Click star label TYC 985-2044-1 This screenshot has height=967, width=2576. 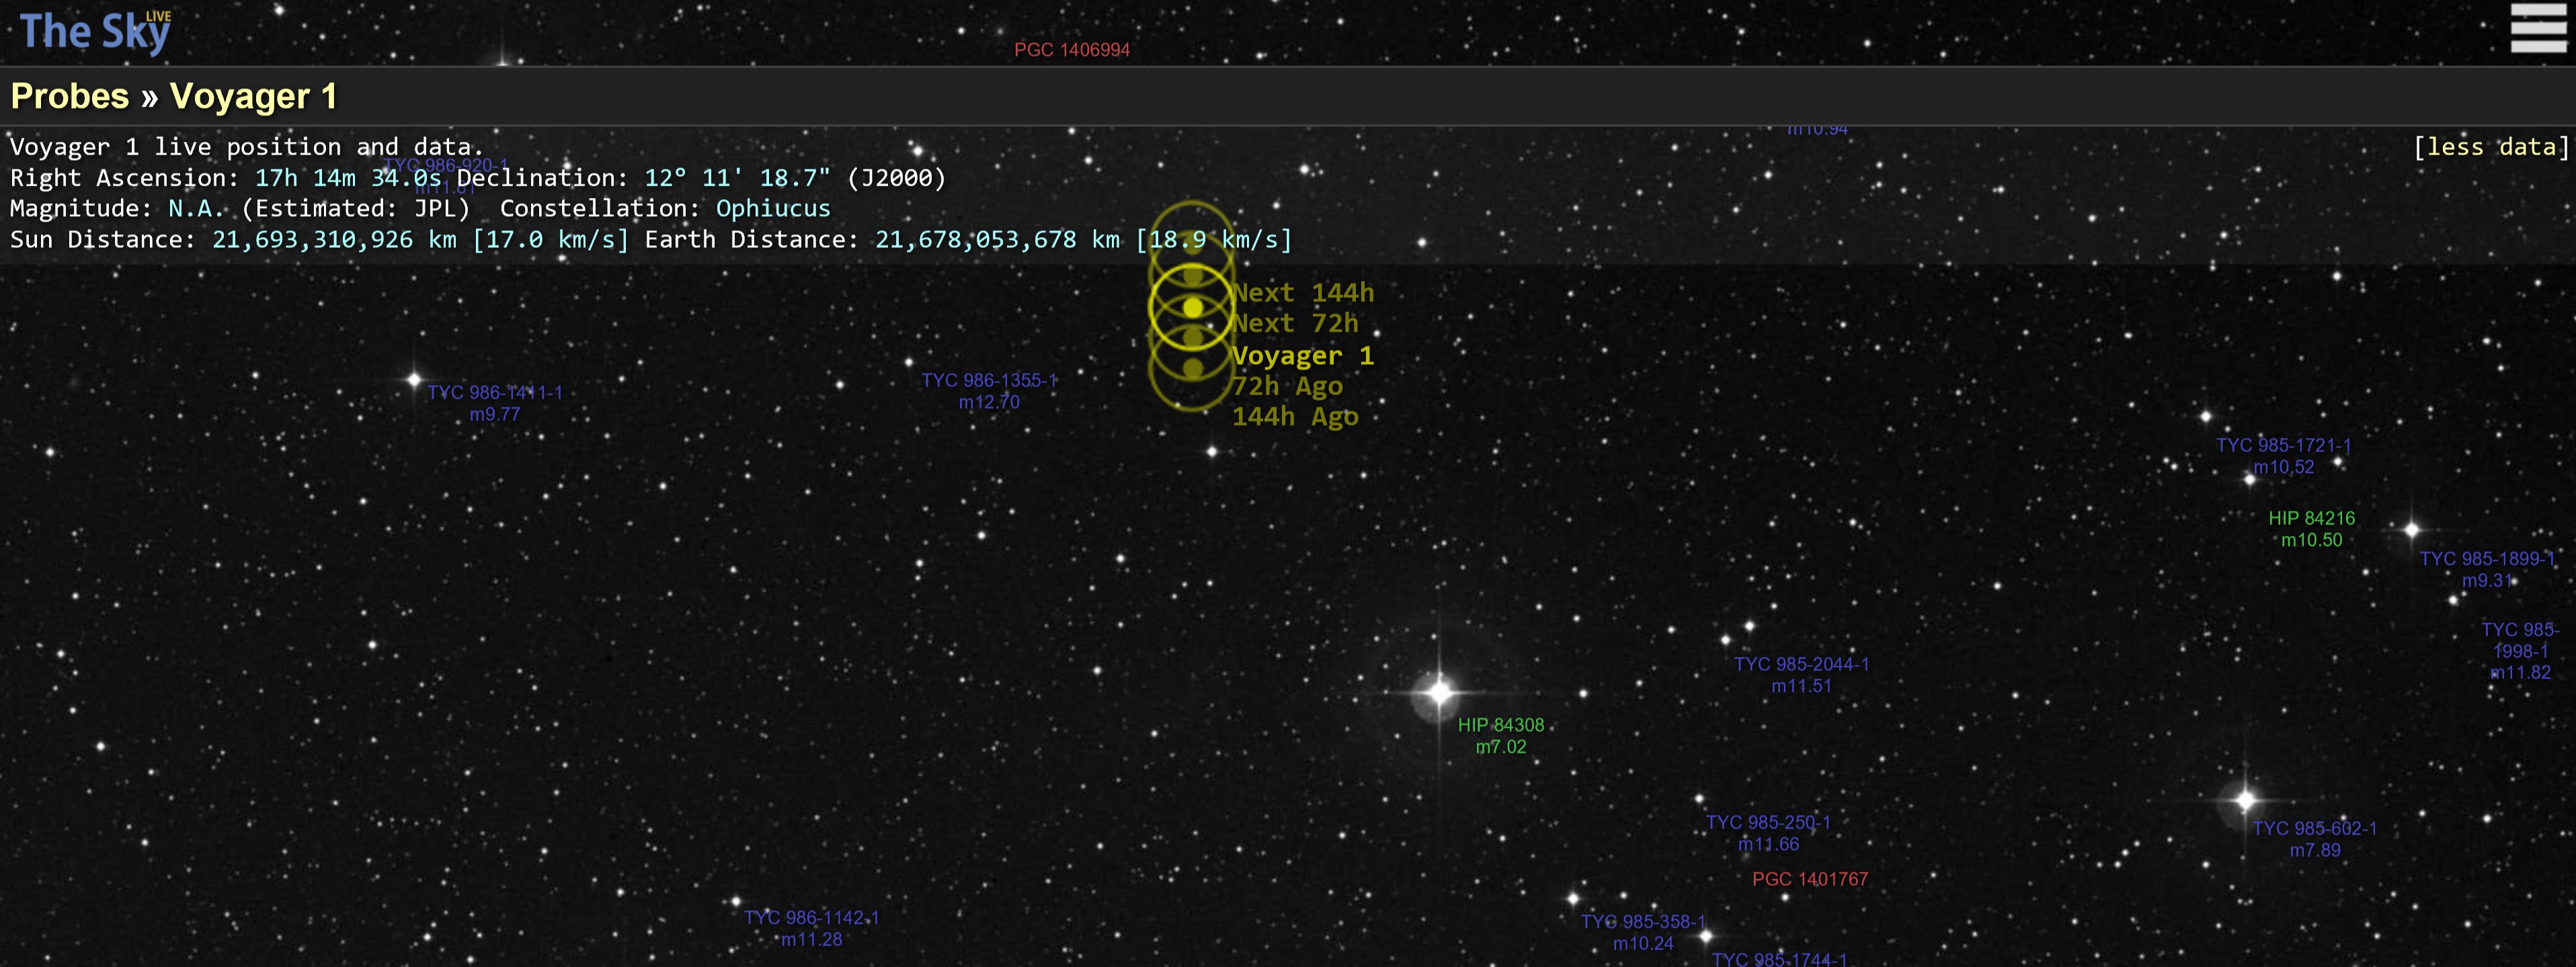[1800, 665]
